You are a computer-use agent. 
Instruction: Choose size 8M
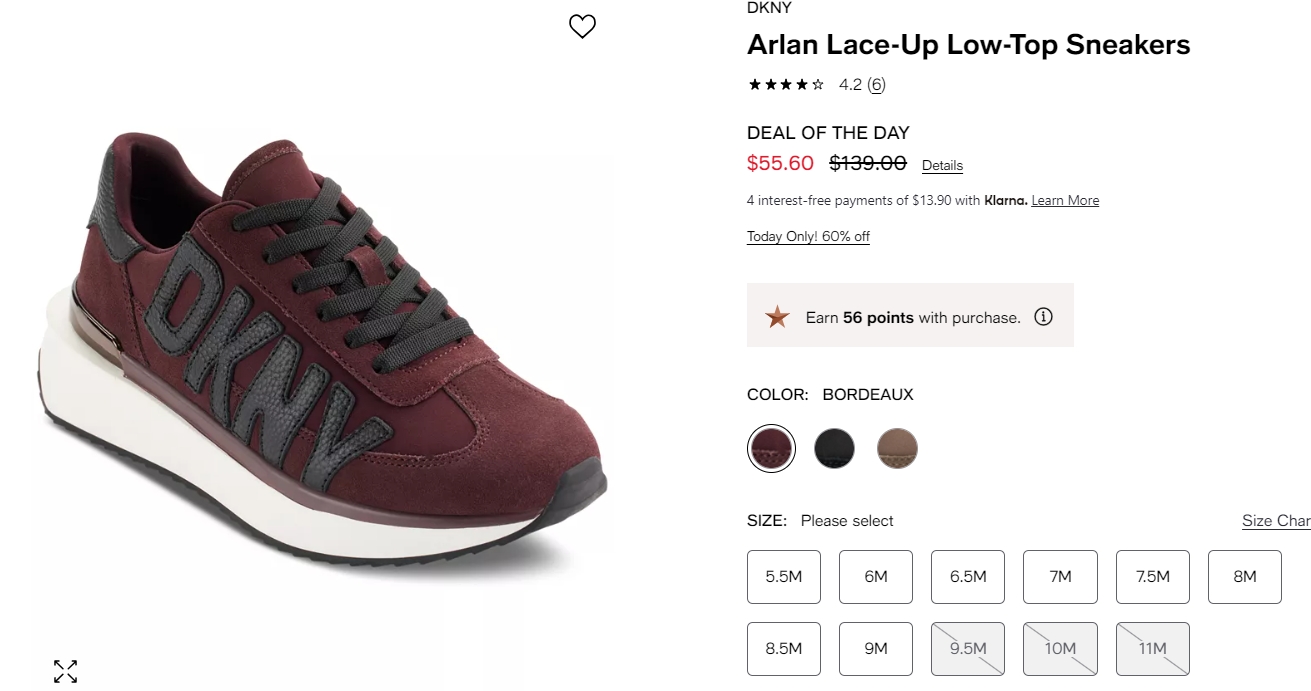pos(1245,577)
